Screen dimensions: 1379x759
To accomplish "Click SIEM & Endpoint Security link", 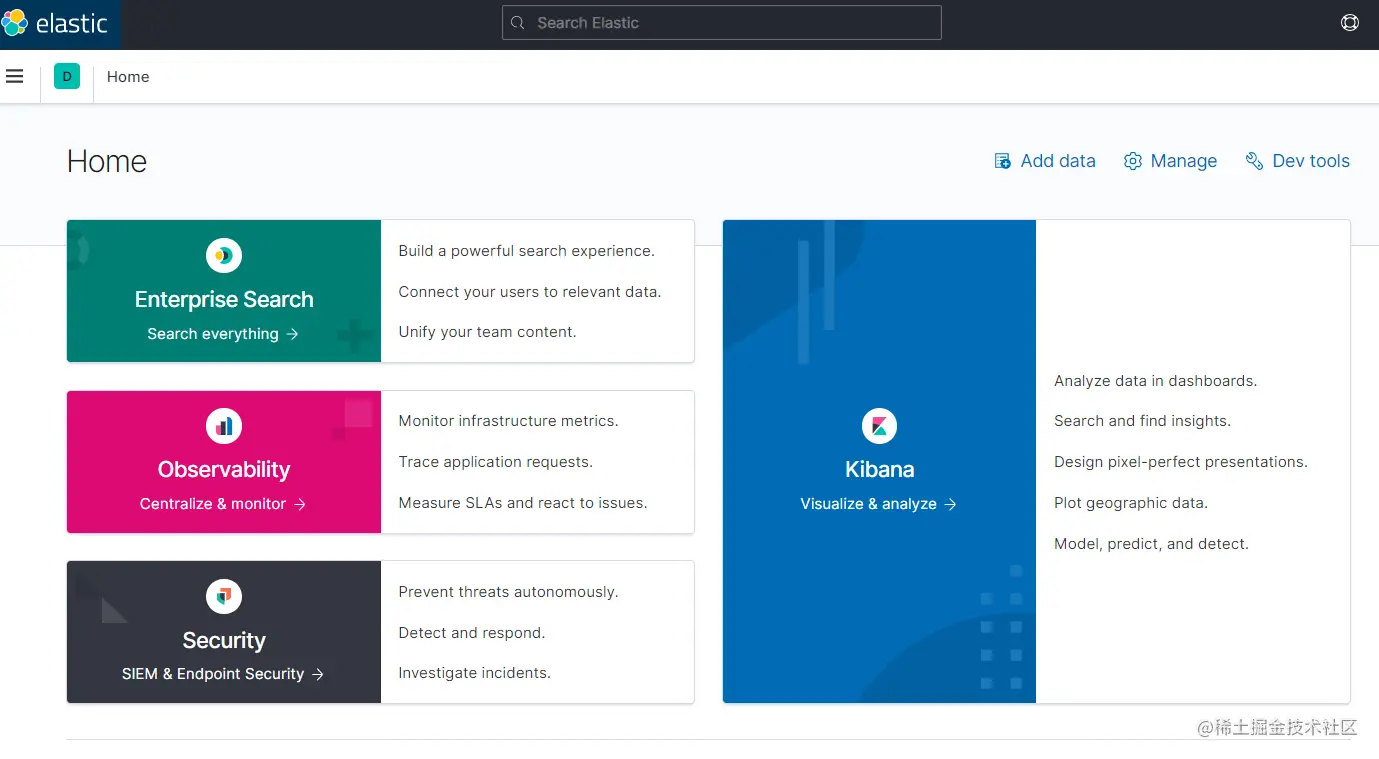I will tap(223, 674).
